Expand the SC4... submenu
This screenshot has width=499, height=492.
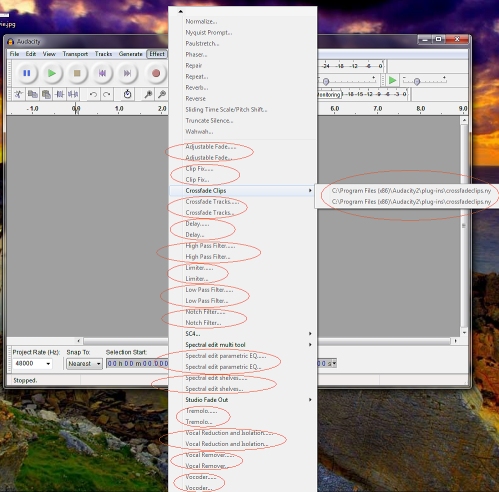click(x=243, y=334)
